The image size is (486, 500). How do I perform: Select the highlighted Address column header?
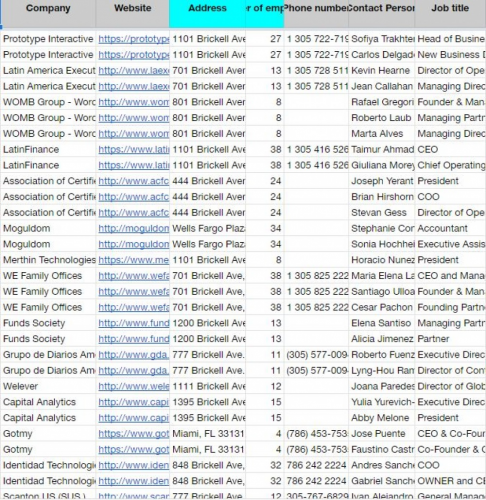[207, 13]
